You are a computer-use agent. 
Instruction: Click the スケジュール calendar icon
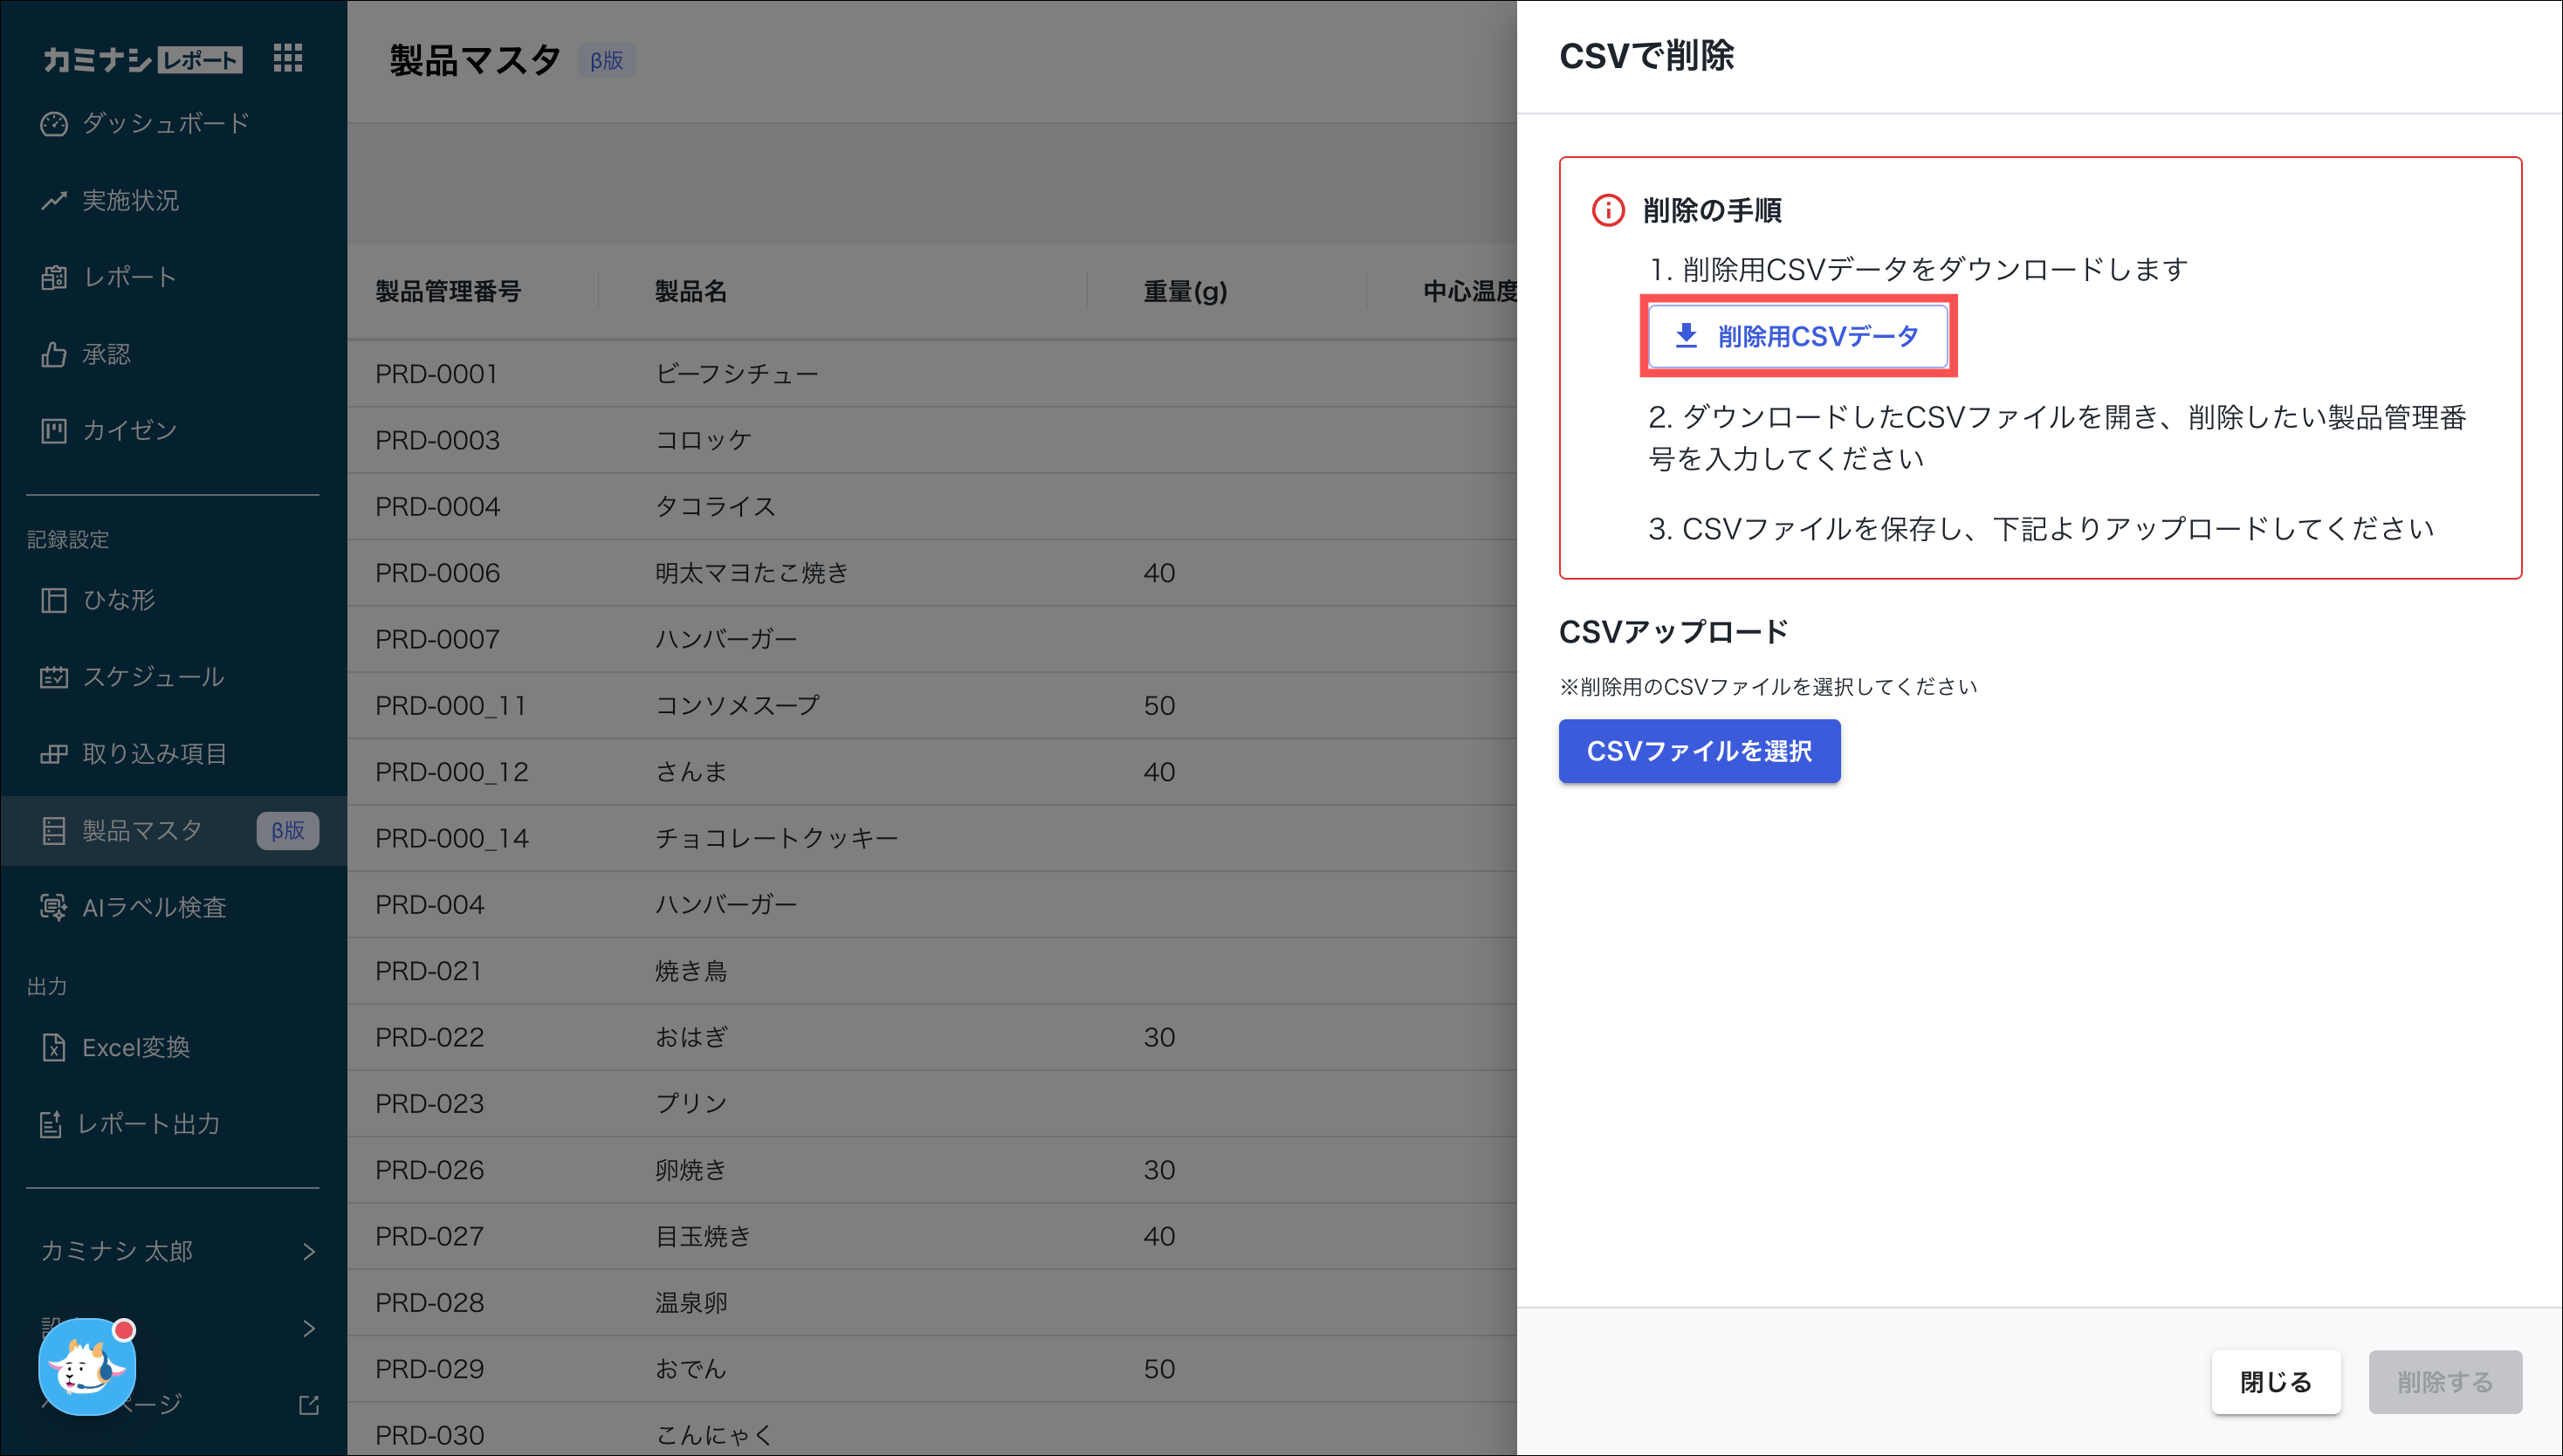[53, 677]
